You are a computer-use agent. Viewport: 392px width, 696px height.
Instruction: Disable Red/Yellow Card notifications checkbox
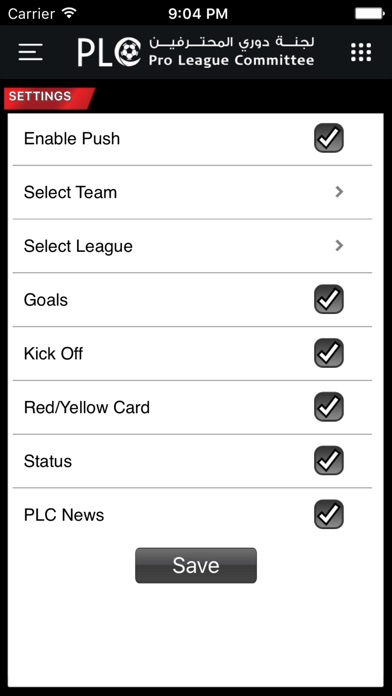tap(329, 407)
